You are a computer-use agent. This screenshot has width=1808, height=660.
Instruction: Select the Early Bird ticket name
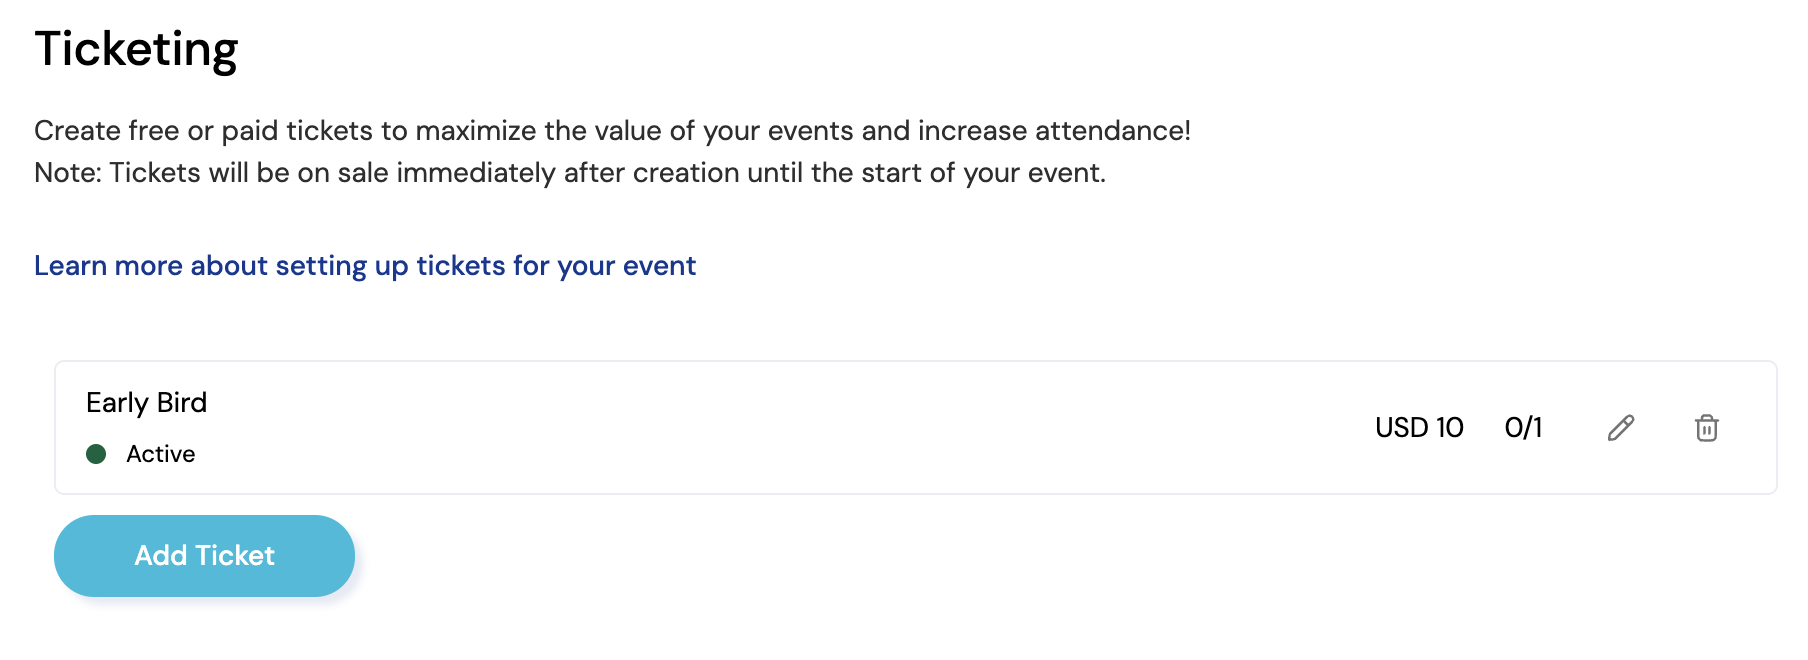click(x=147, y=403)
